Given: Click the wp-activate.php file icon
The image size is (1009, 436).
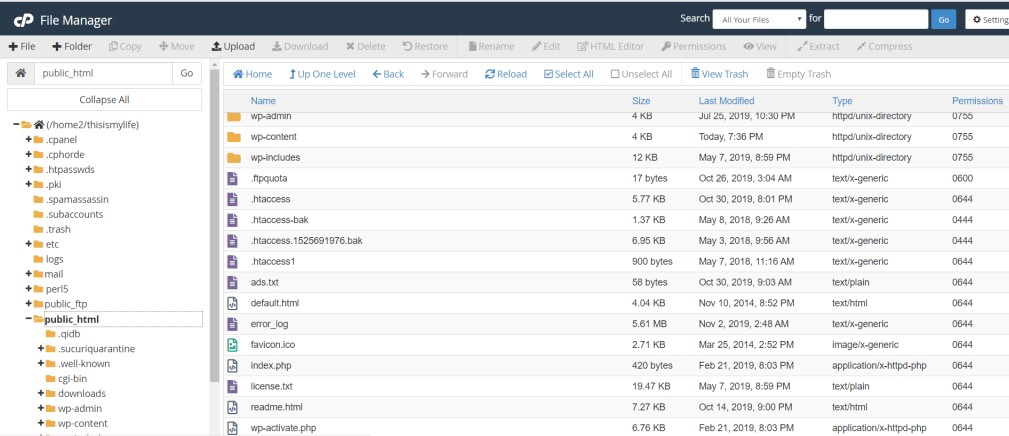Looking at the screenshot, I should (232, 428).
